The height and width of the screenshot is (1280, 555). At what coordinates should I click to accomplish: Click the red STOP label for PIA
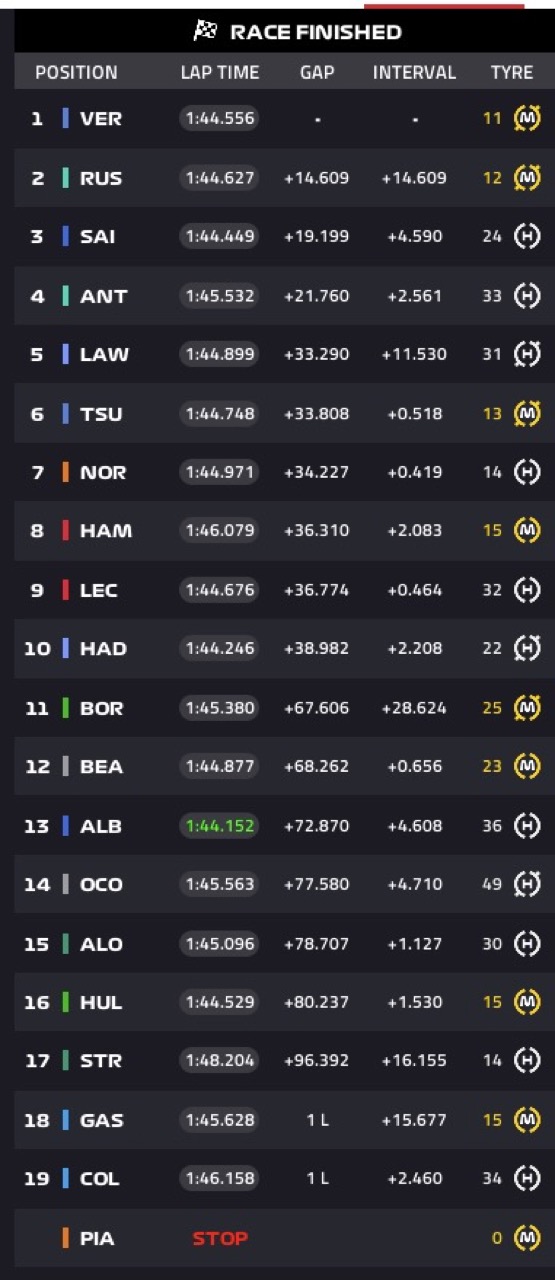click(x=220, y=1238)
